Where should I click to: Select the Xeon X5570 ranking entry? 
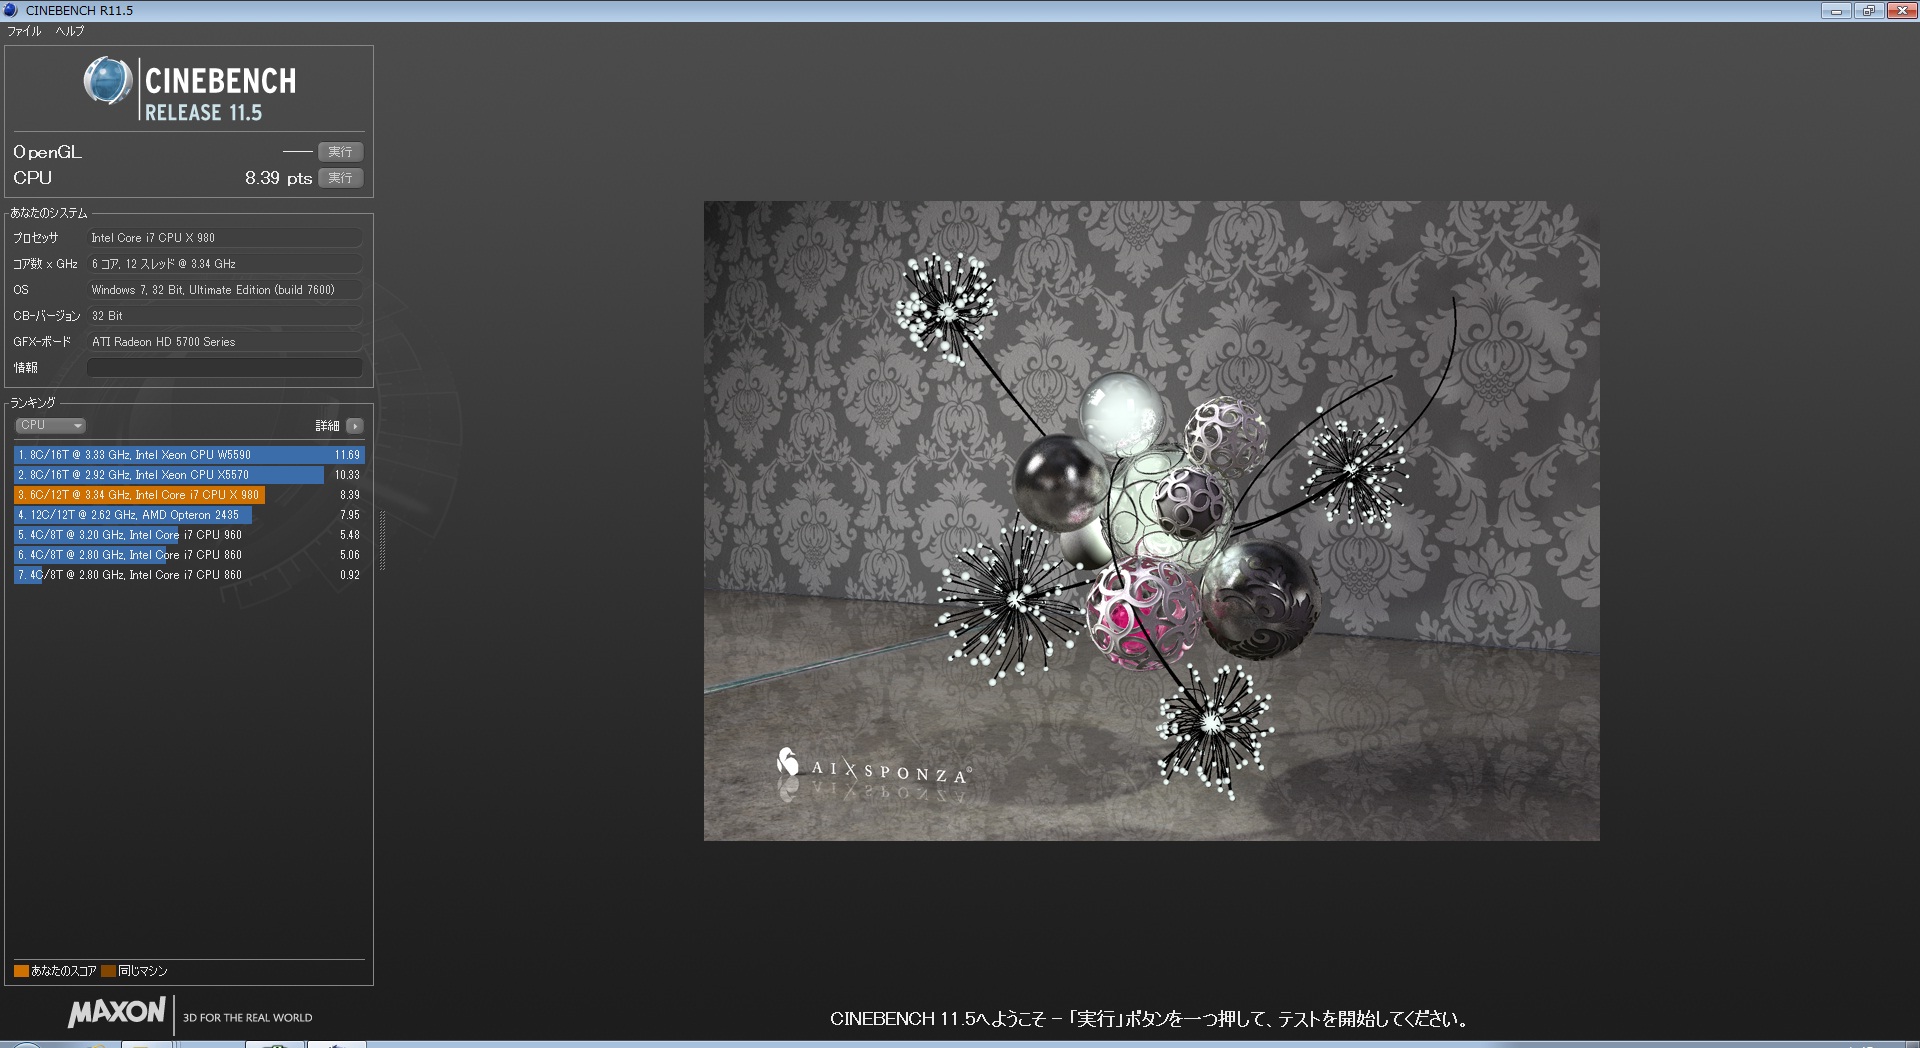[188, 475]
